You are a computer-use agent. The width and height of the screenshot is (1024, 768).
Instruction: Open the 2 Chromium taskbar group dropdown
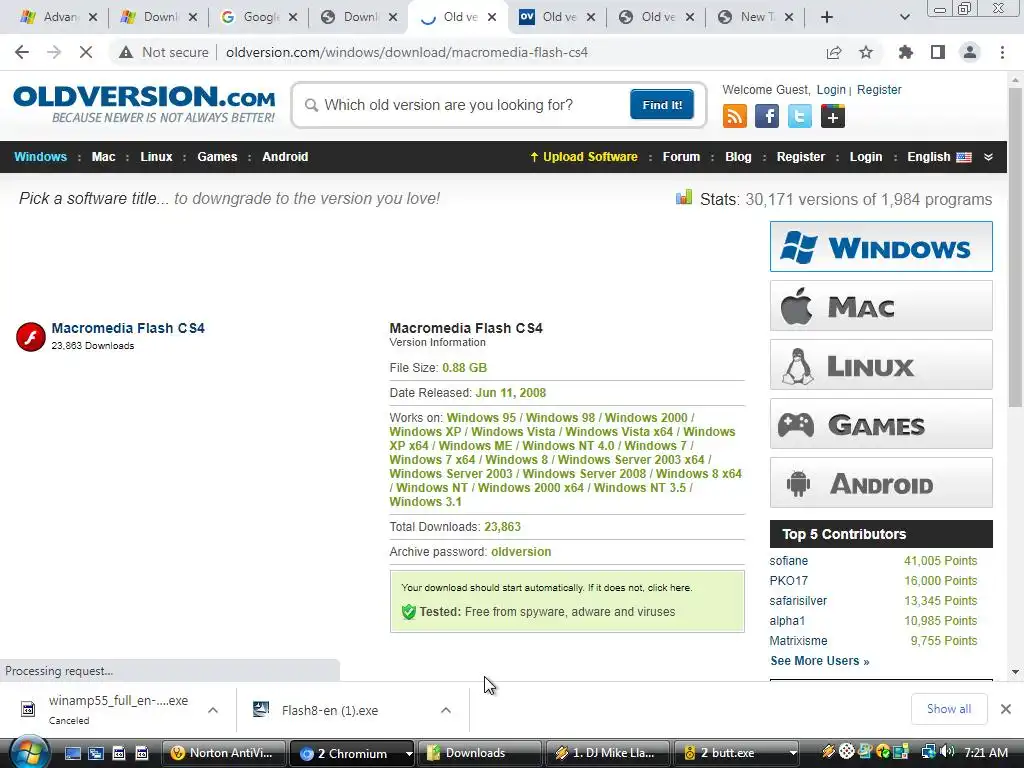tap(409, 754)
